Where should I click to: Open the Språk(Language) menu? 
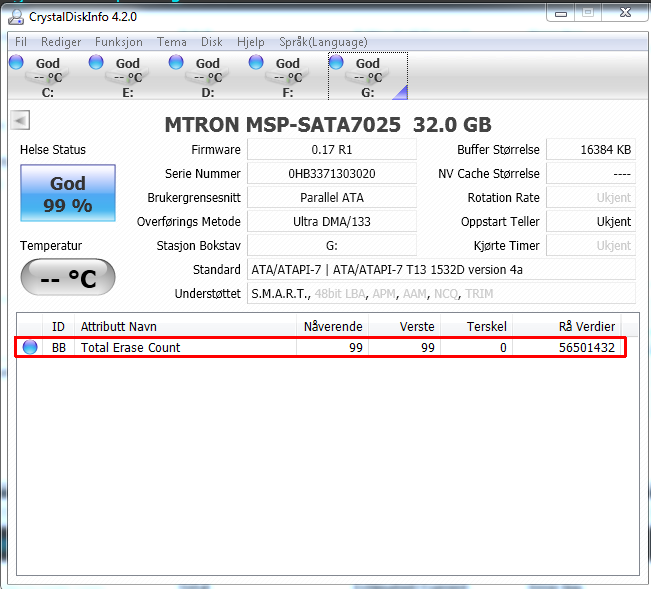point(323,42)
